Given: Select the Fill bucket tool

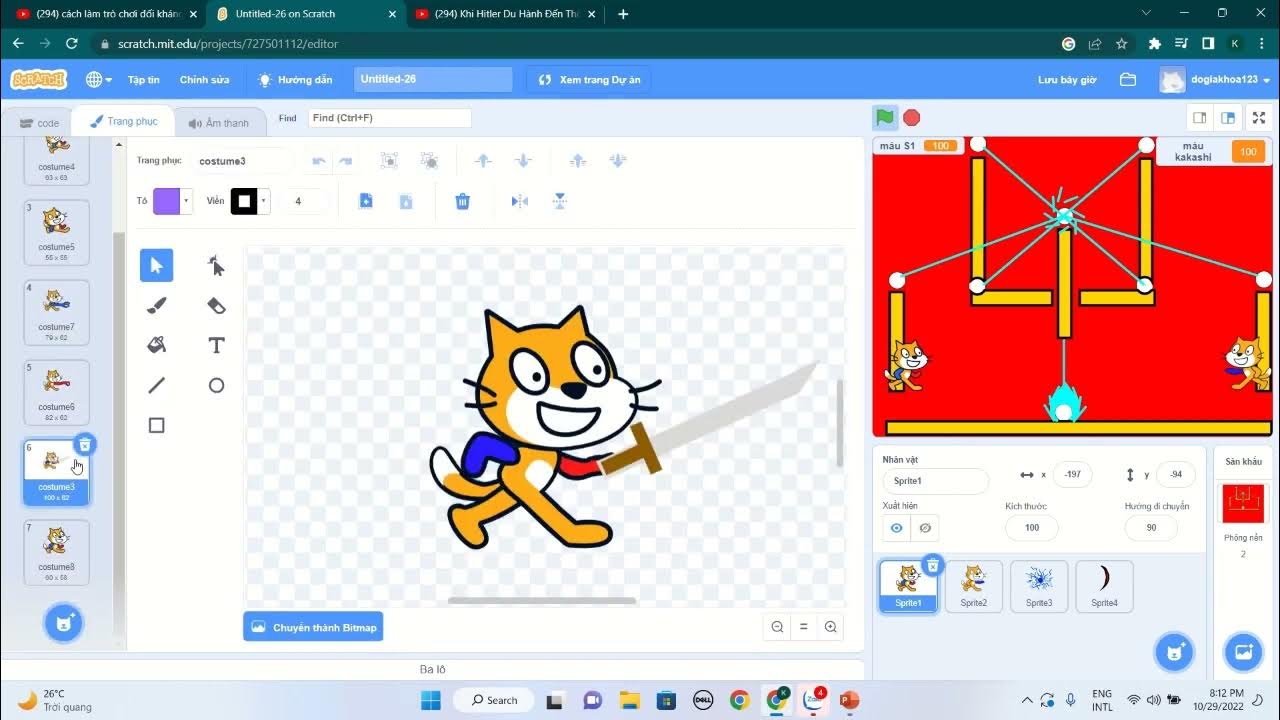Looking at the screenshot, I should click(x=156, y=345).
